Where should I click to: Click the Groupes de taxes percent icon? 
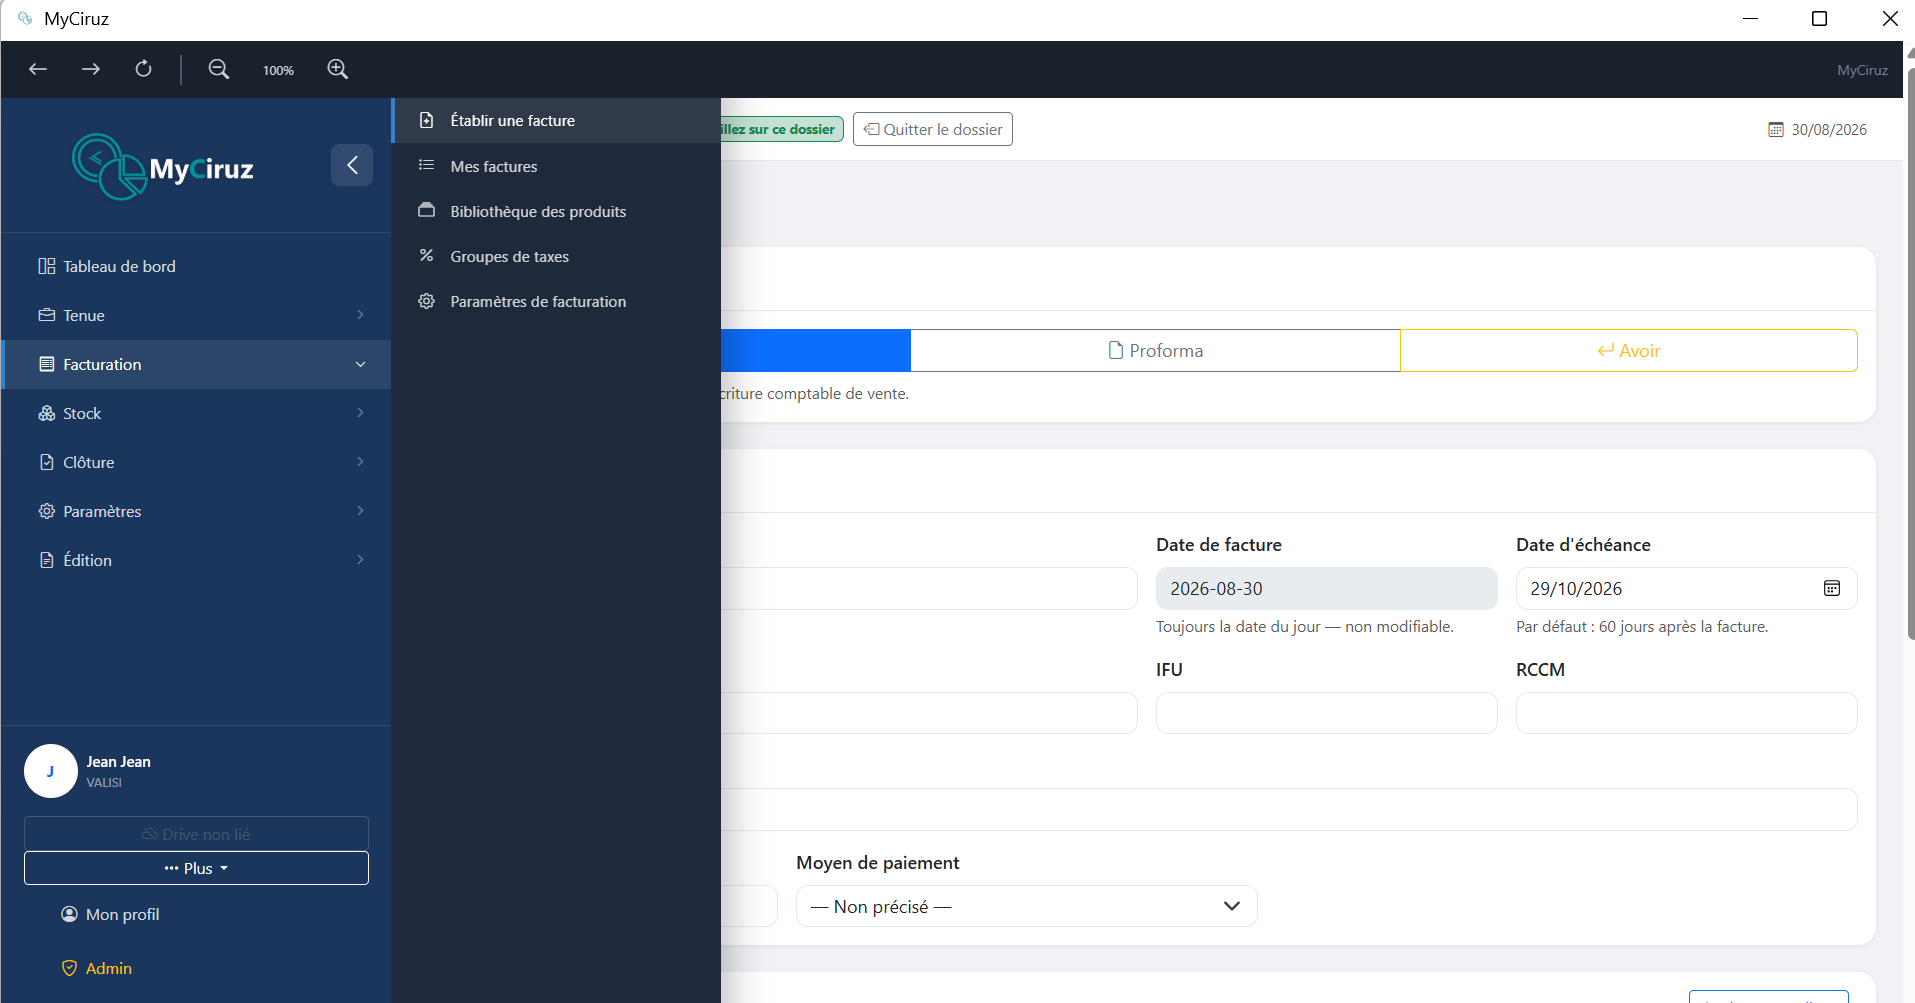pos(427,255)
